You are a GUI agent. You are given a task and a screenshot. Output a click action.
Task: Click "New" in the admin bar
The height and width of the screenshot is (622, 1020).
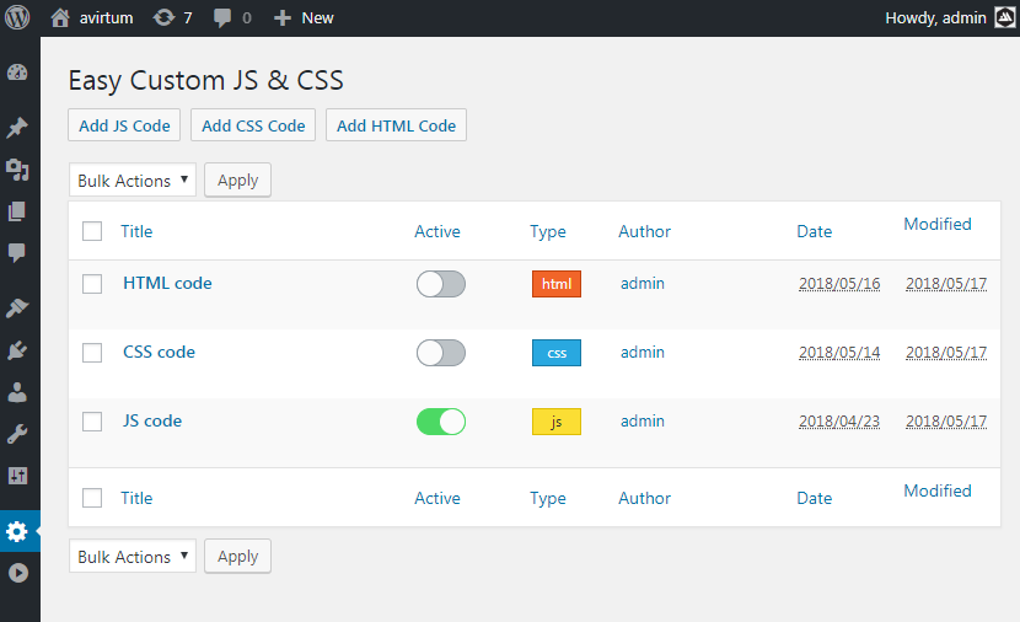pyautogui.click(x=304, y=18)
